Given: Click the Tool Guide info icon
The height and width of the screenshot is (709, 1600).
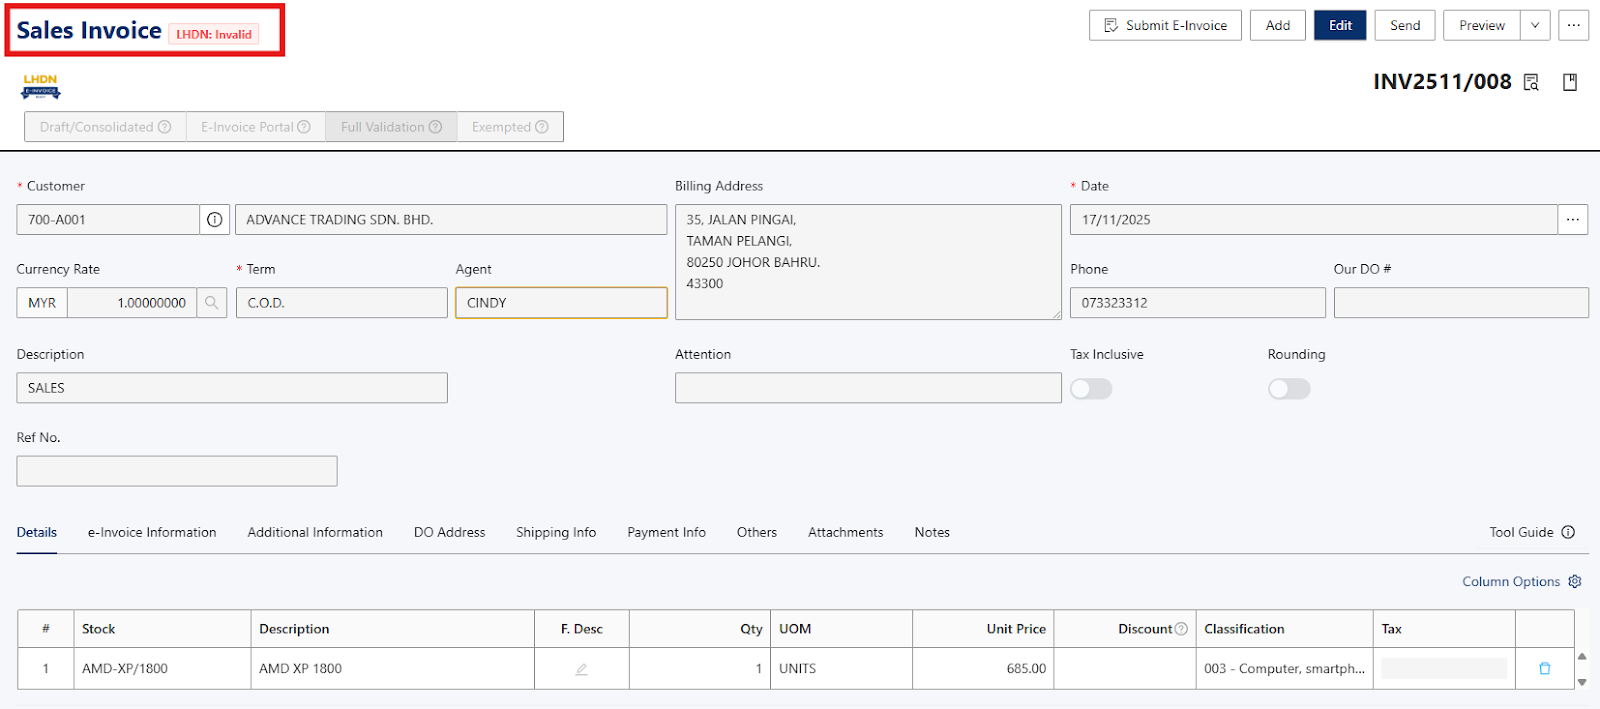Looking at the screenshot, I should point(1568,533).
